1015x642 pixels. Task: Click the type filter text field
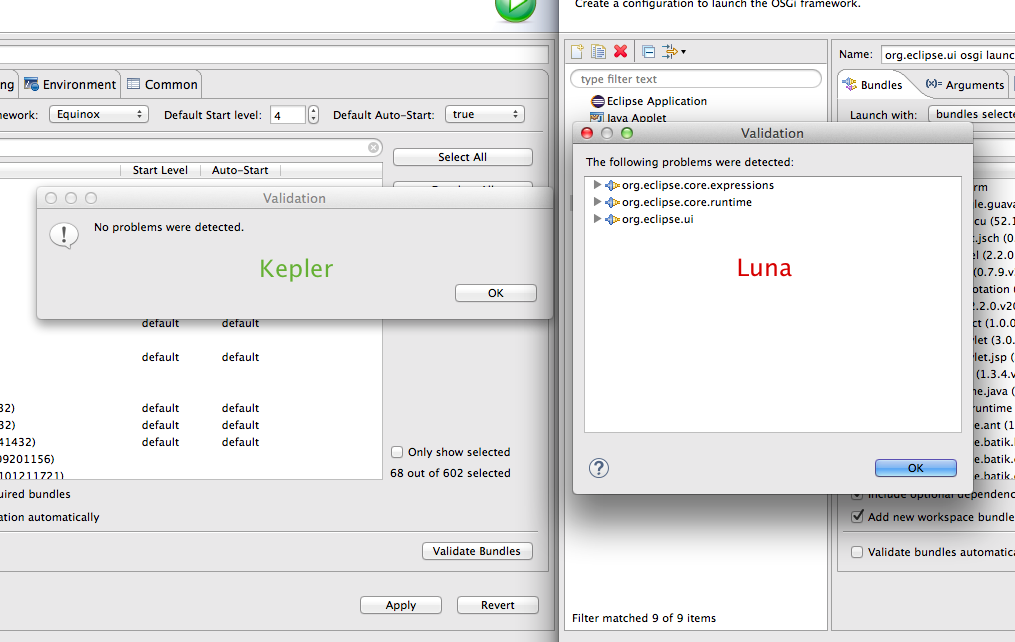(x=696, y=79)
